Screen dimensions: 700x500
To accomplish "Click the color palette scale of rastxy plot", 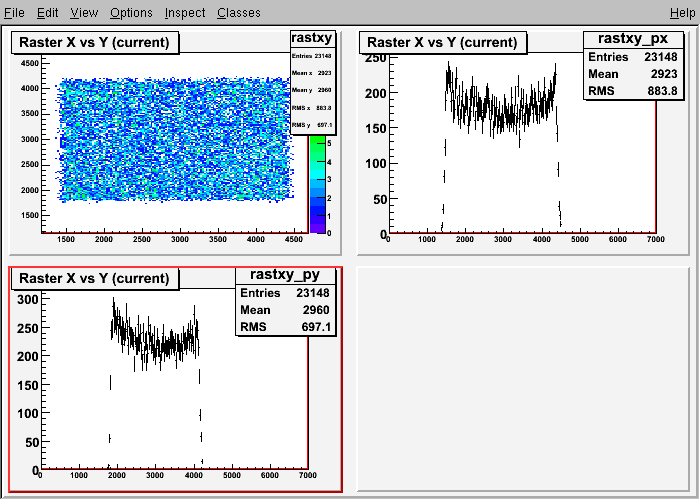I will coord(317,184).
